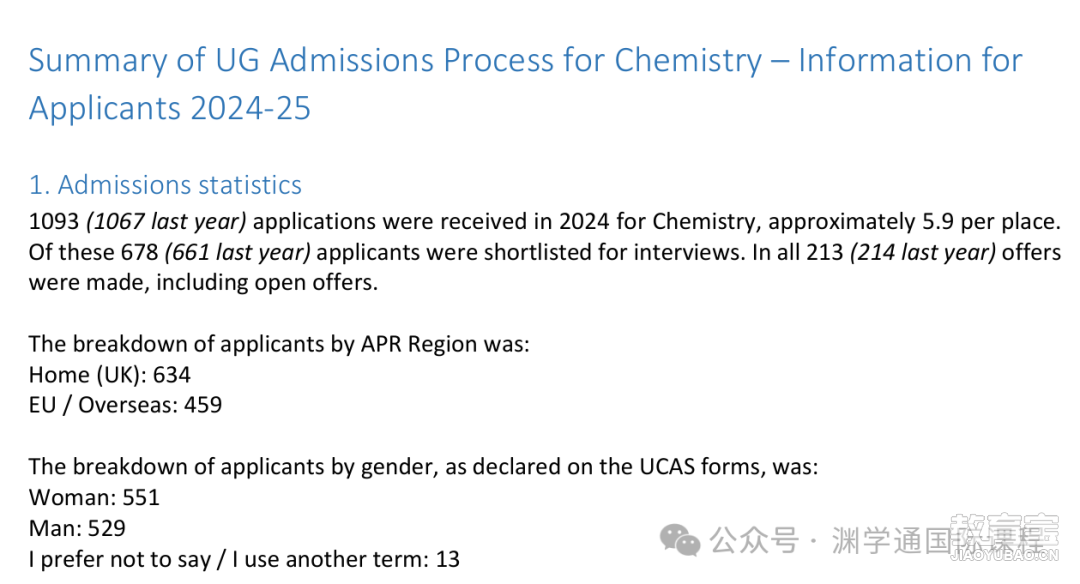Click the '渊学通国际课程' watermark text
1080x584 pixels.
click(x=937, y=540)
